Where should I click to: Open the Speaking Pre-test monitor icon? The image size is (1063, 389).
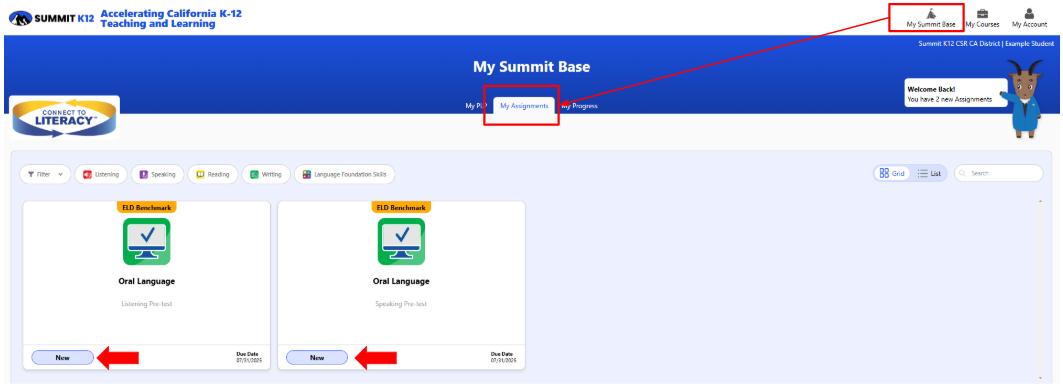click(x=401, y=241)
